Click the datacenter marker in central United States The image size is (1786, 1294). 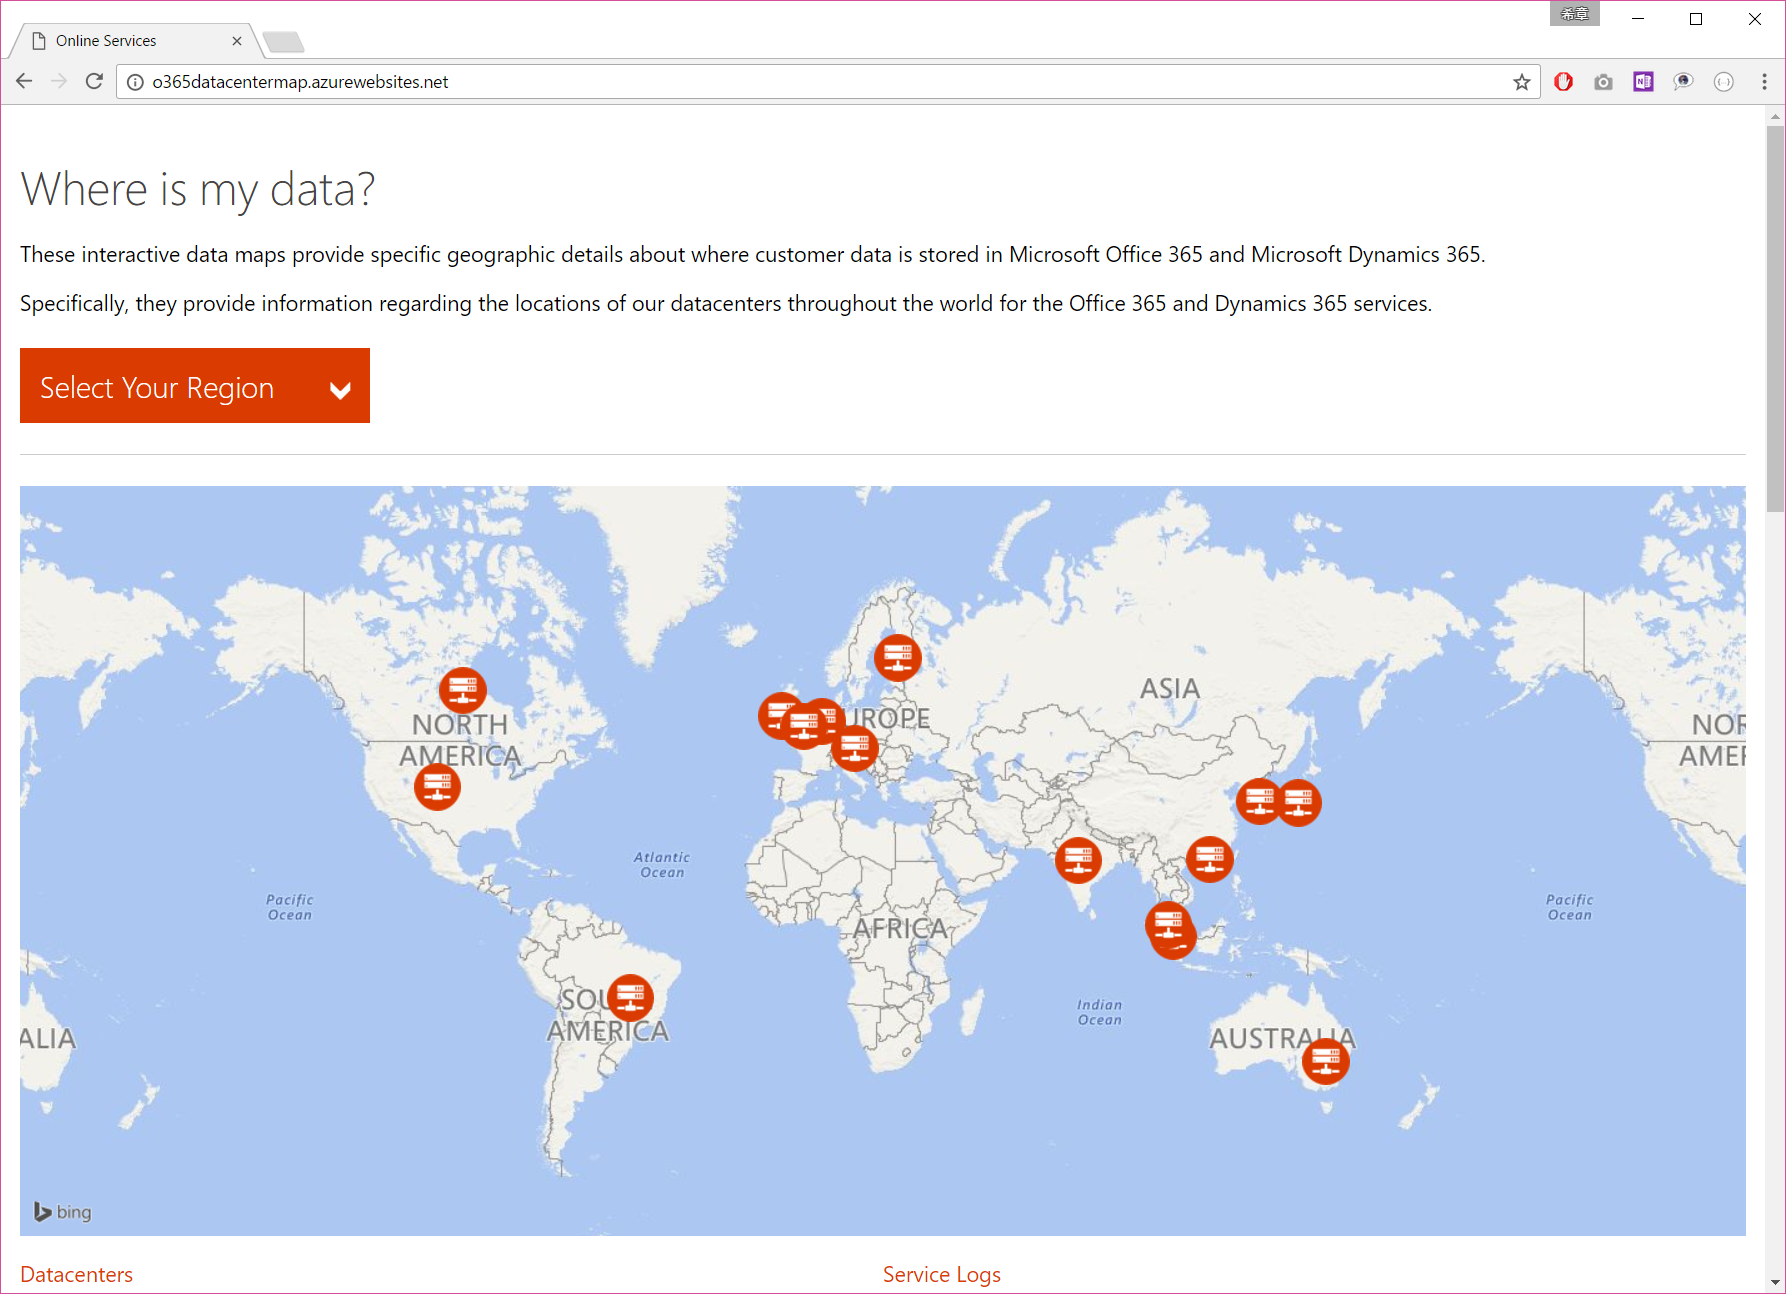[x=437, y=786]
